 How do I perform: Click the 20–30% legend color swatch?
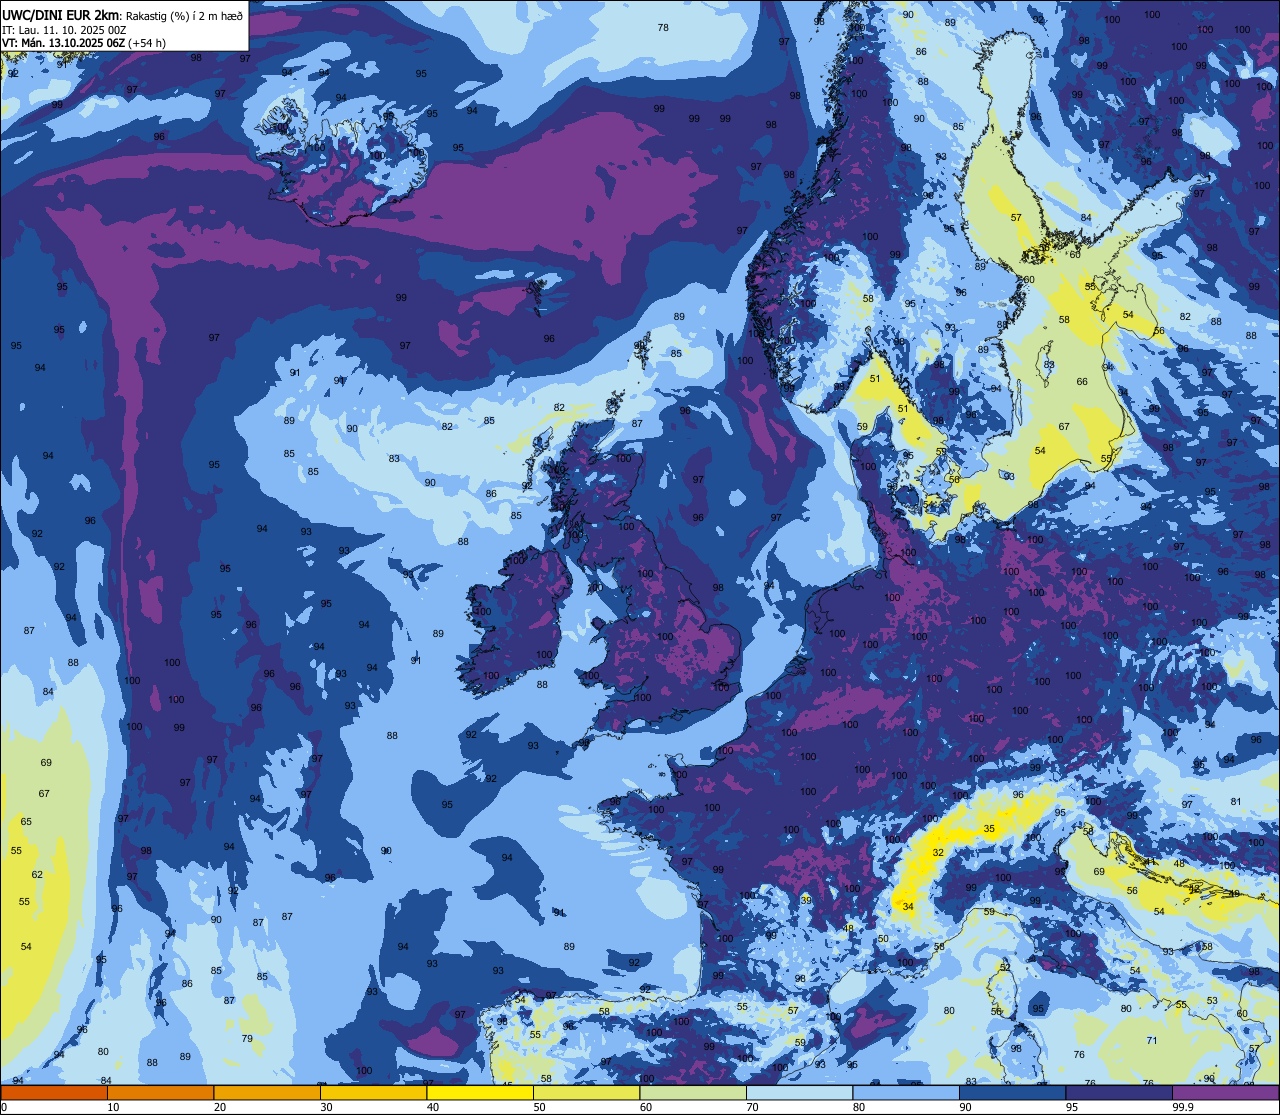(x=267, y=1093)
